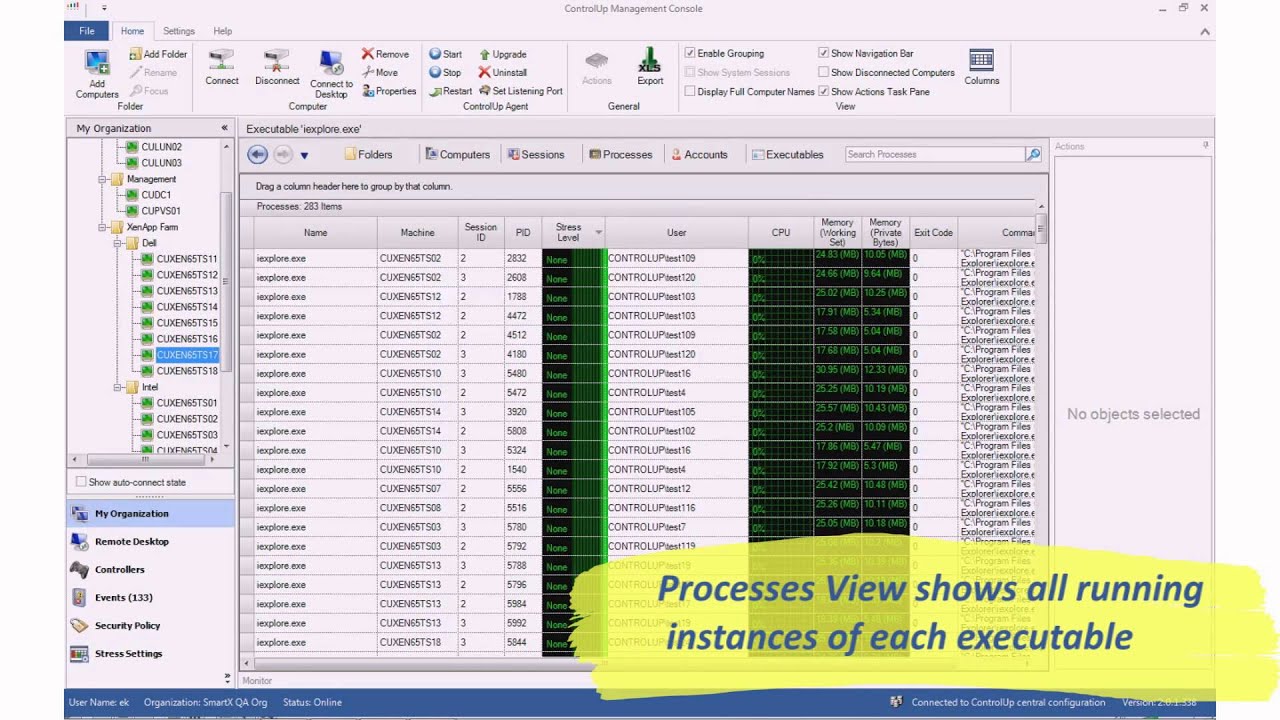Uninstall the ControlUp Agent
Image resolution: width=1280 pixels, height=720 pixels.
[502, 72]
